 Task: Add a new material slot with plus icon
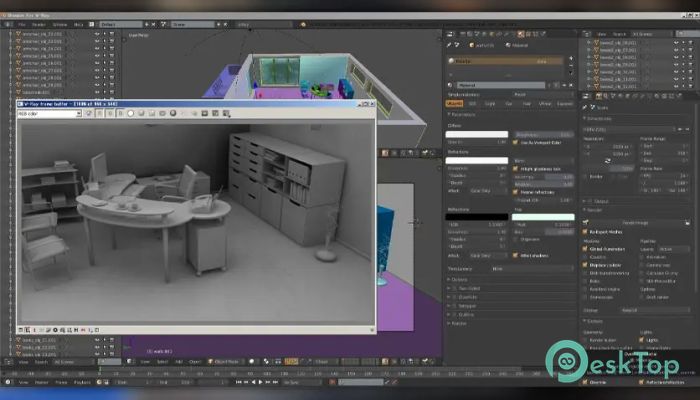pos(571,58)
